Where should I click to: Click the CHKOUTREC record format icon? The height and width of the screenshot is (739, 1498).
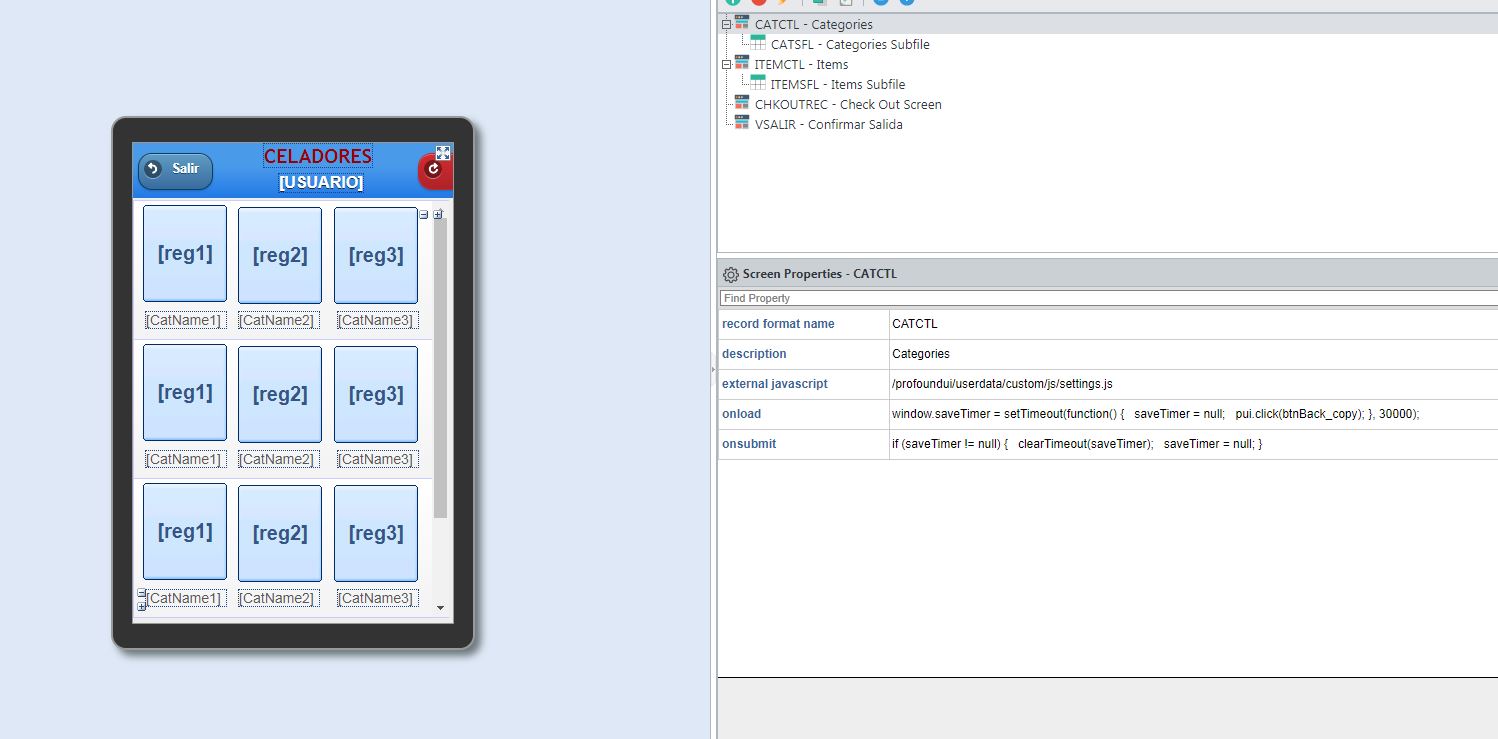pos(741,103)
